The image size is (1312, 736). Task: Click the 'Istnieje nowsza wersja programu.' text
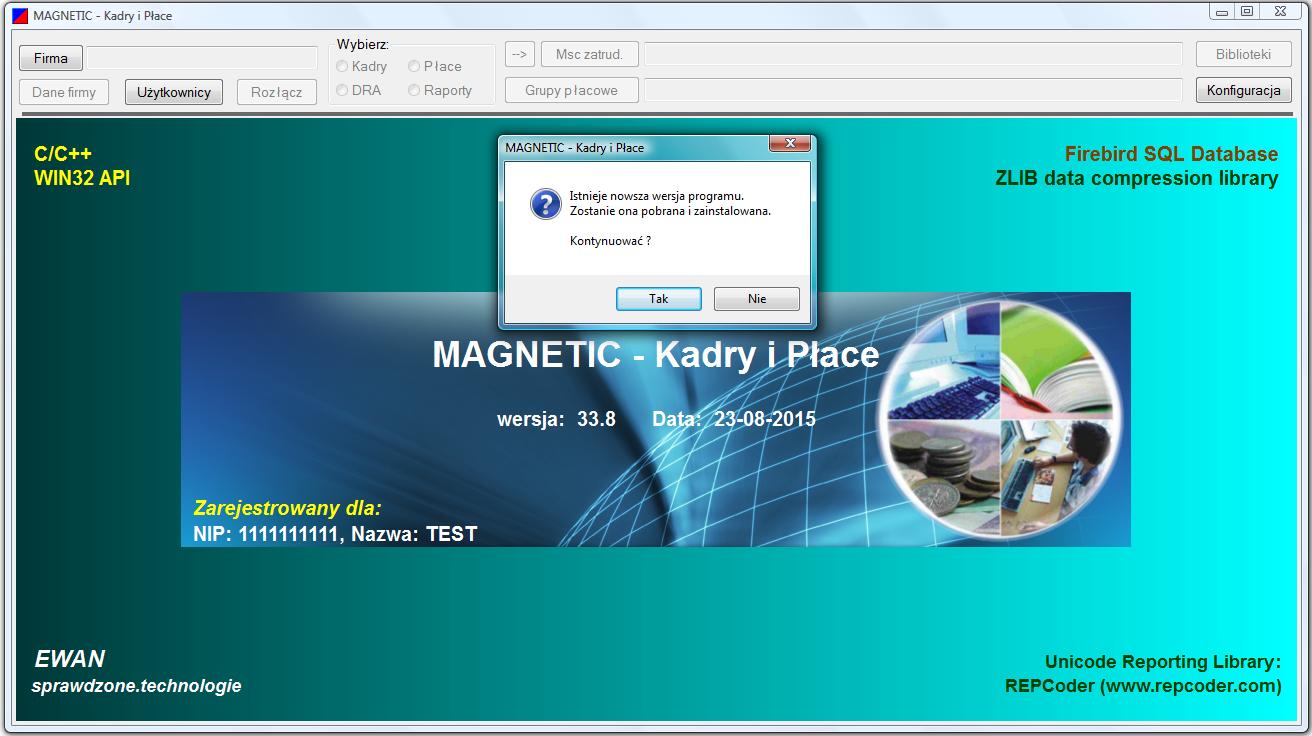click(657, 196)
